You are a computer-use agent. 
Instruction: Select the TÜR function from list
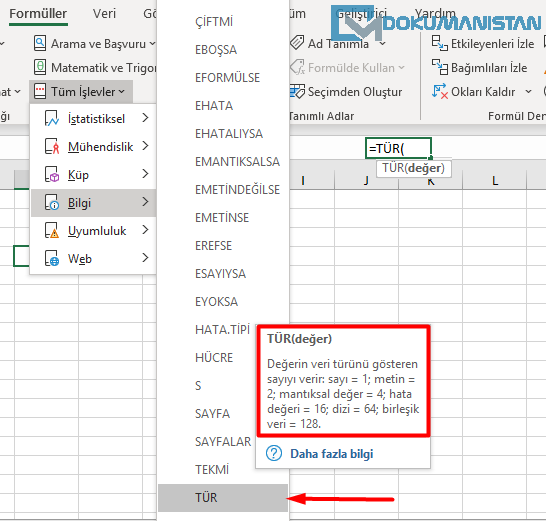(223, 498)
